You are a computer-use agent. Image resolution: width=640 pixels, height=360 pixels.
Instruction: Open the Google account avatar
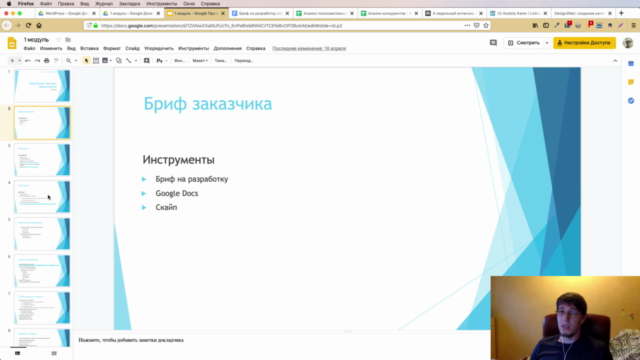pyautogui.click(x=628, y=42)
